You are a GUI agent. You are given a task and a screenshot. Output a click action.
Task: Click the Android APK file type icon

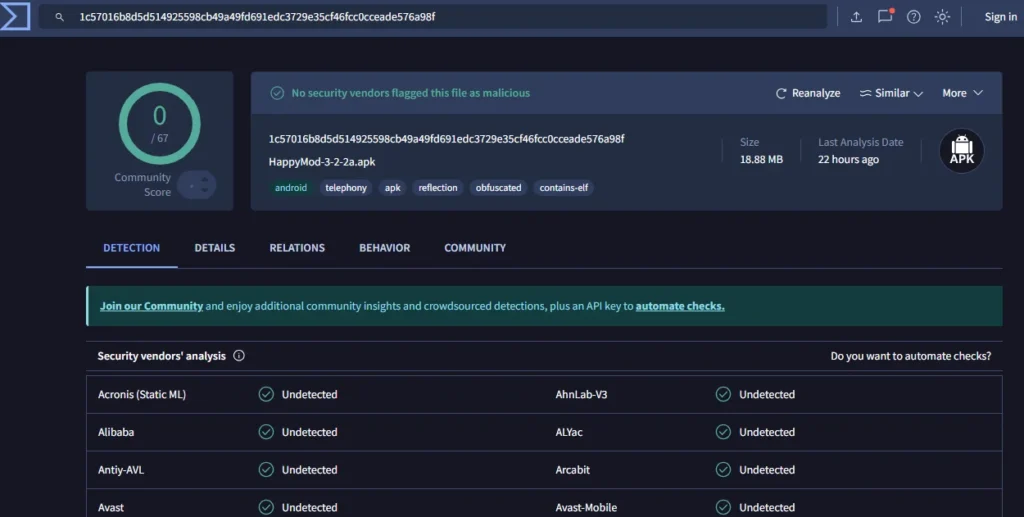(961, 151)
